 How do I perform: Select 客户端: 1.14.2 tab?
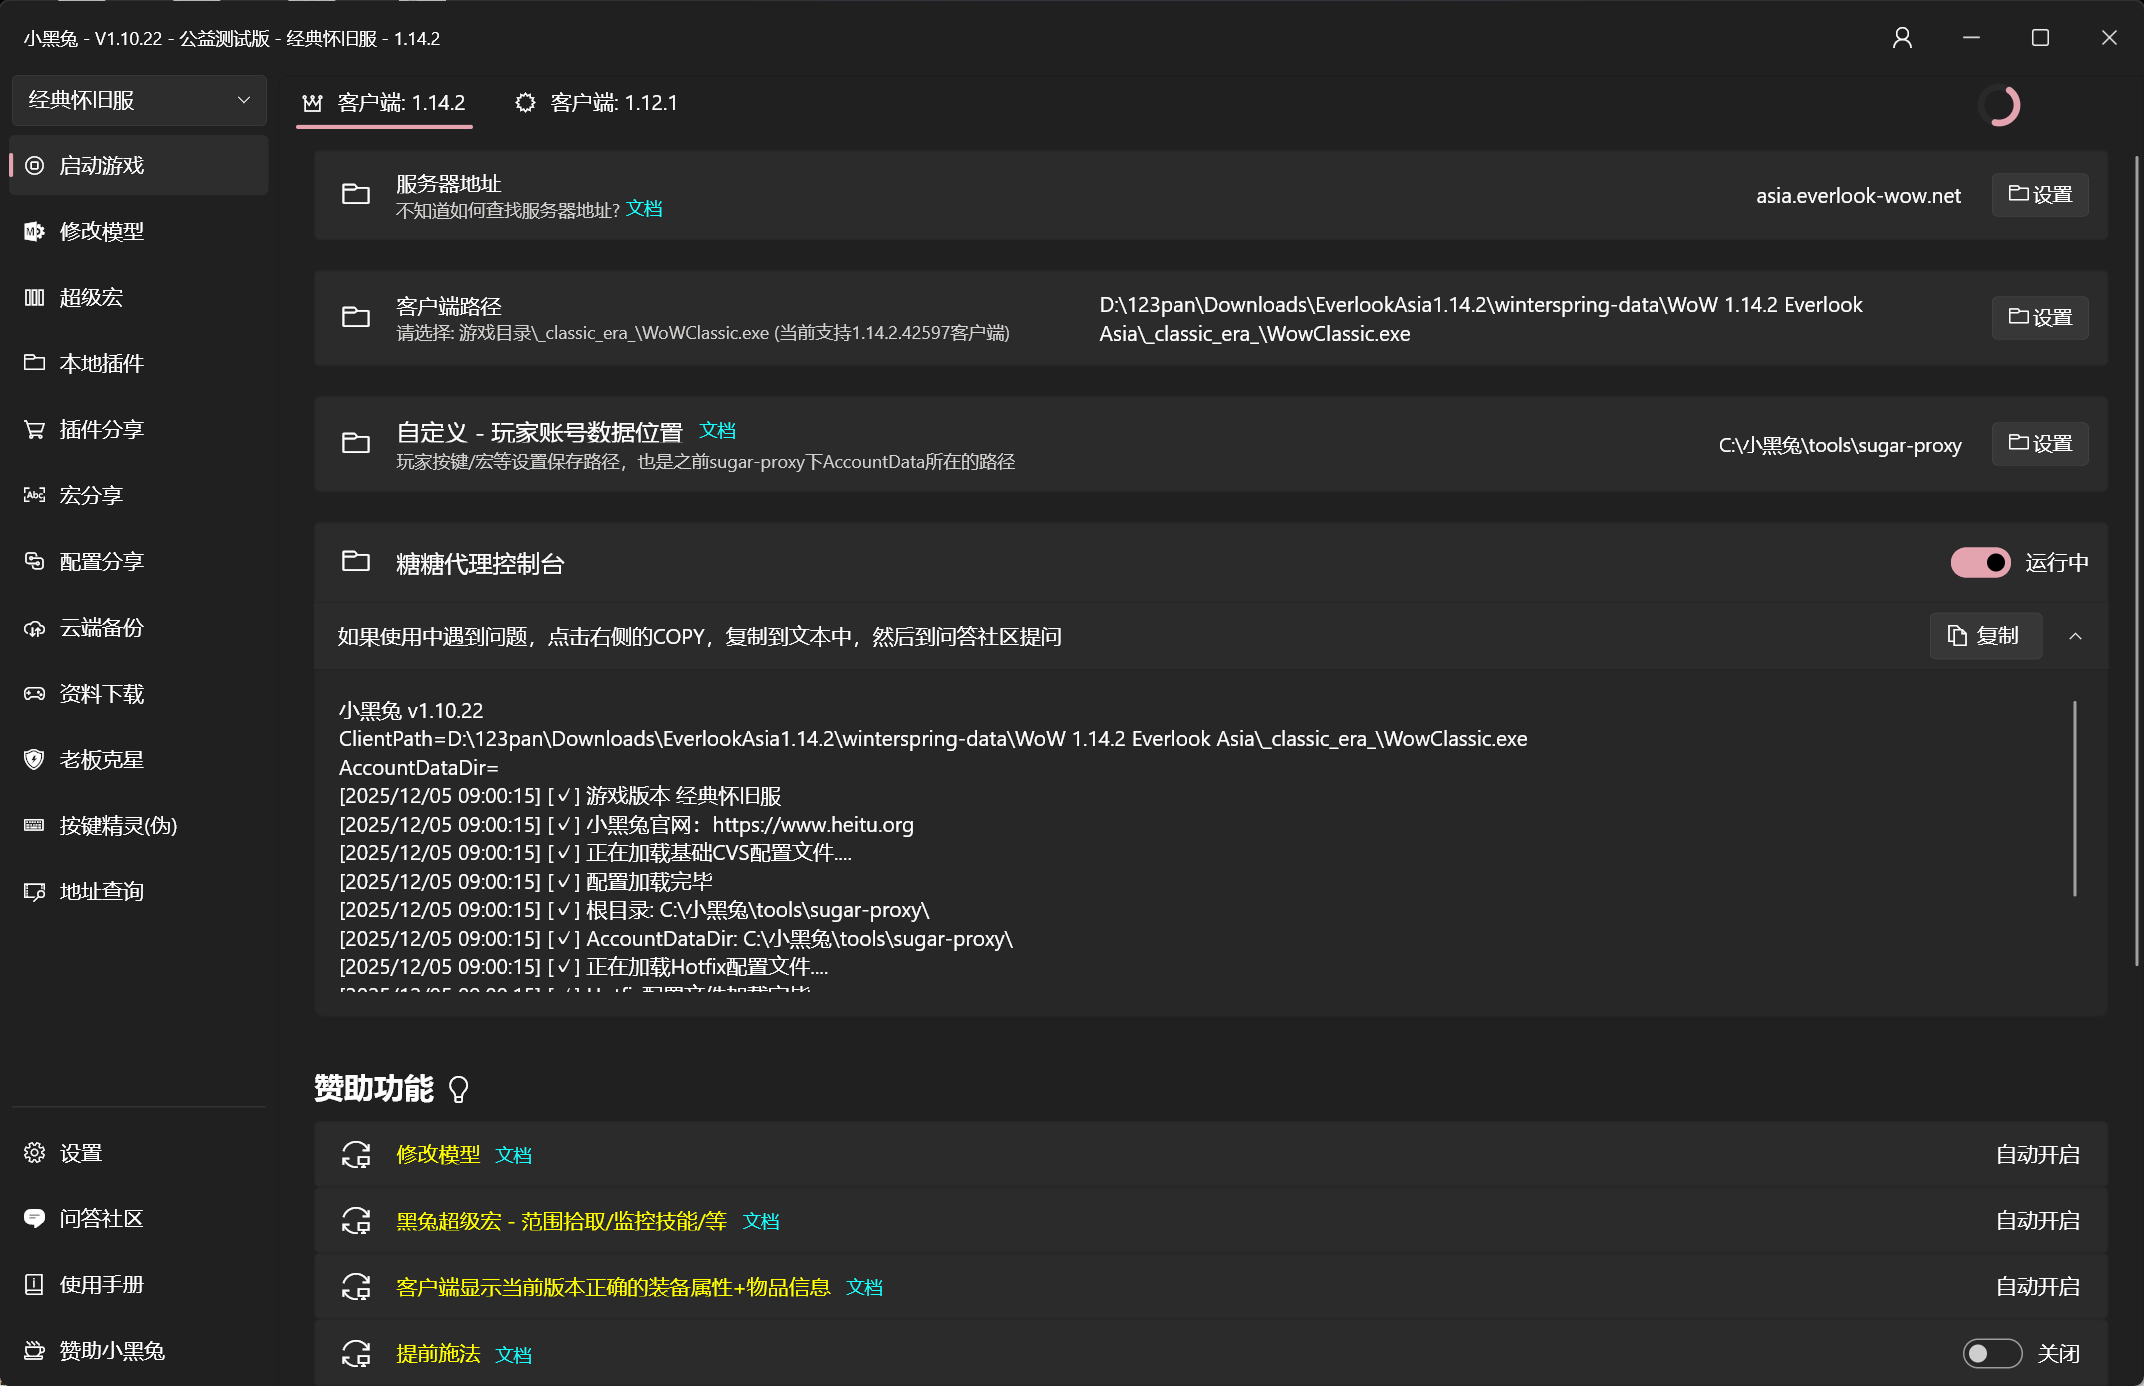click(385, 103)
